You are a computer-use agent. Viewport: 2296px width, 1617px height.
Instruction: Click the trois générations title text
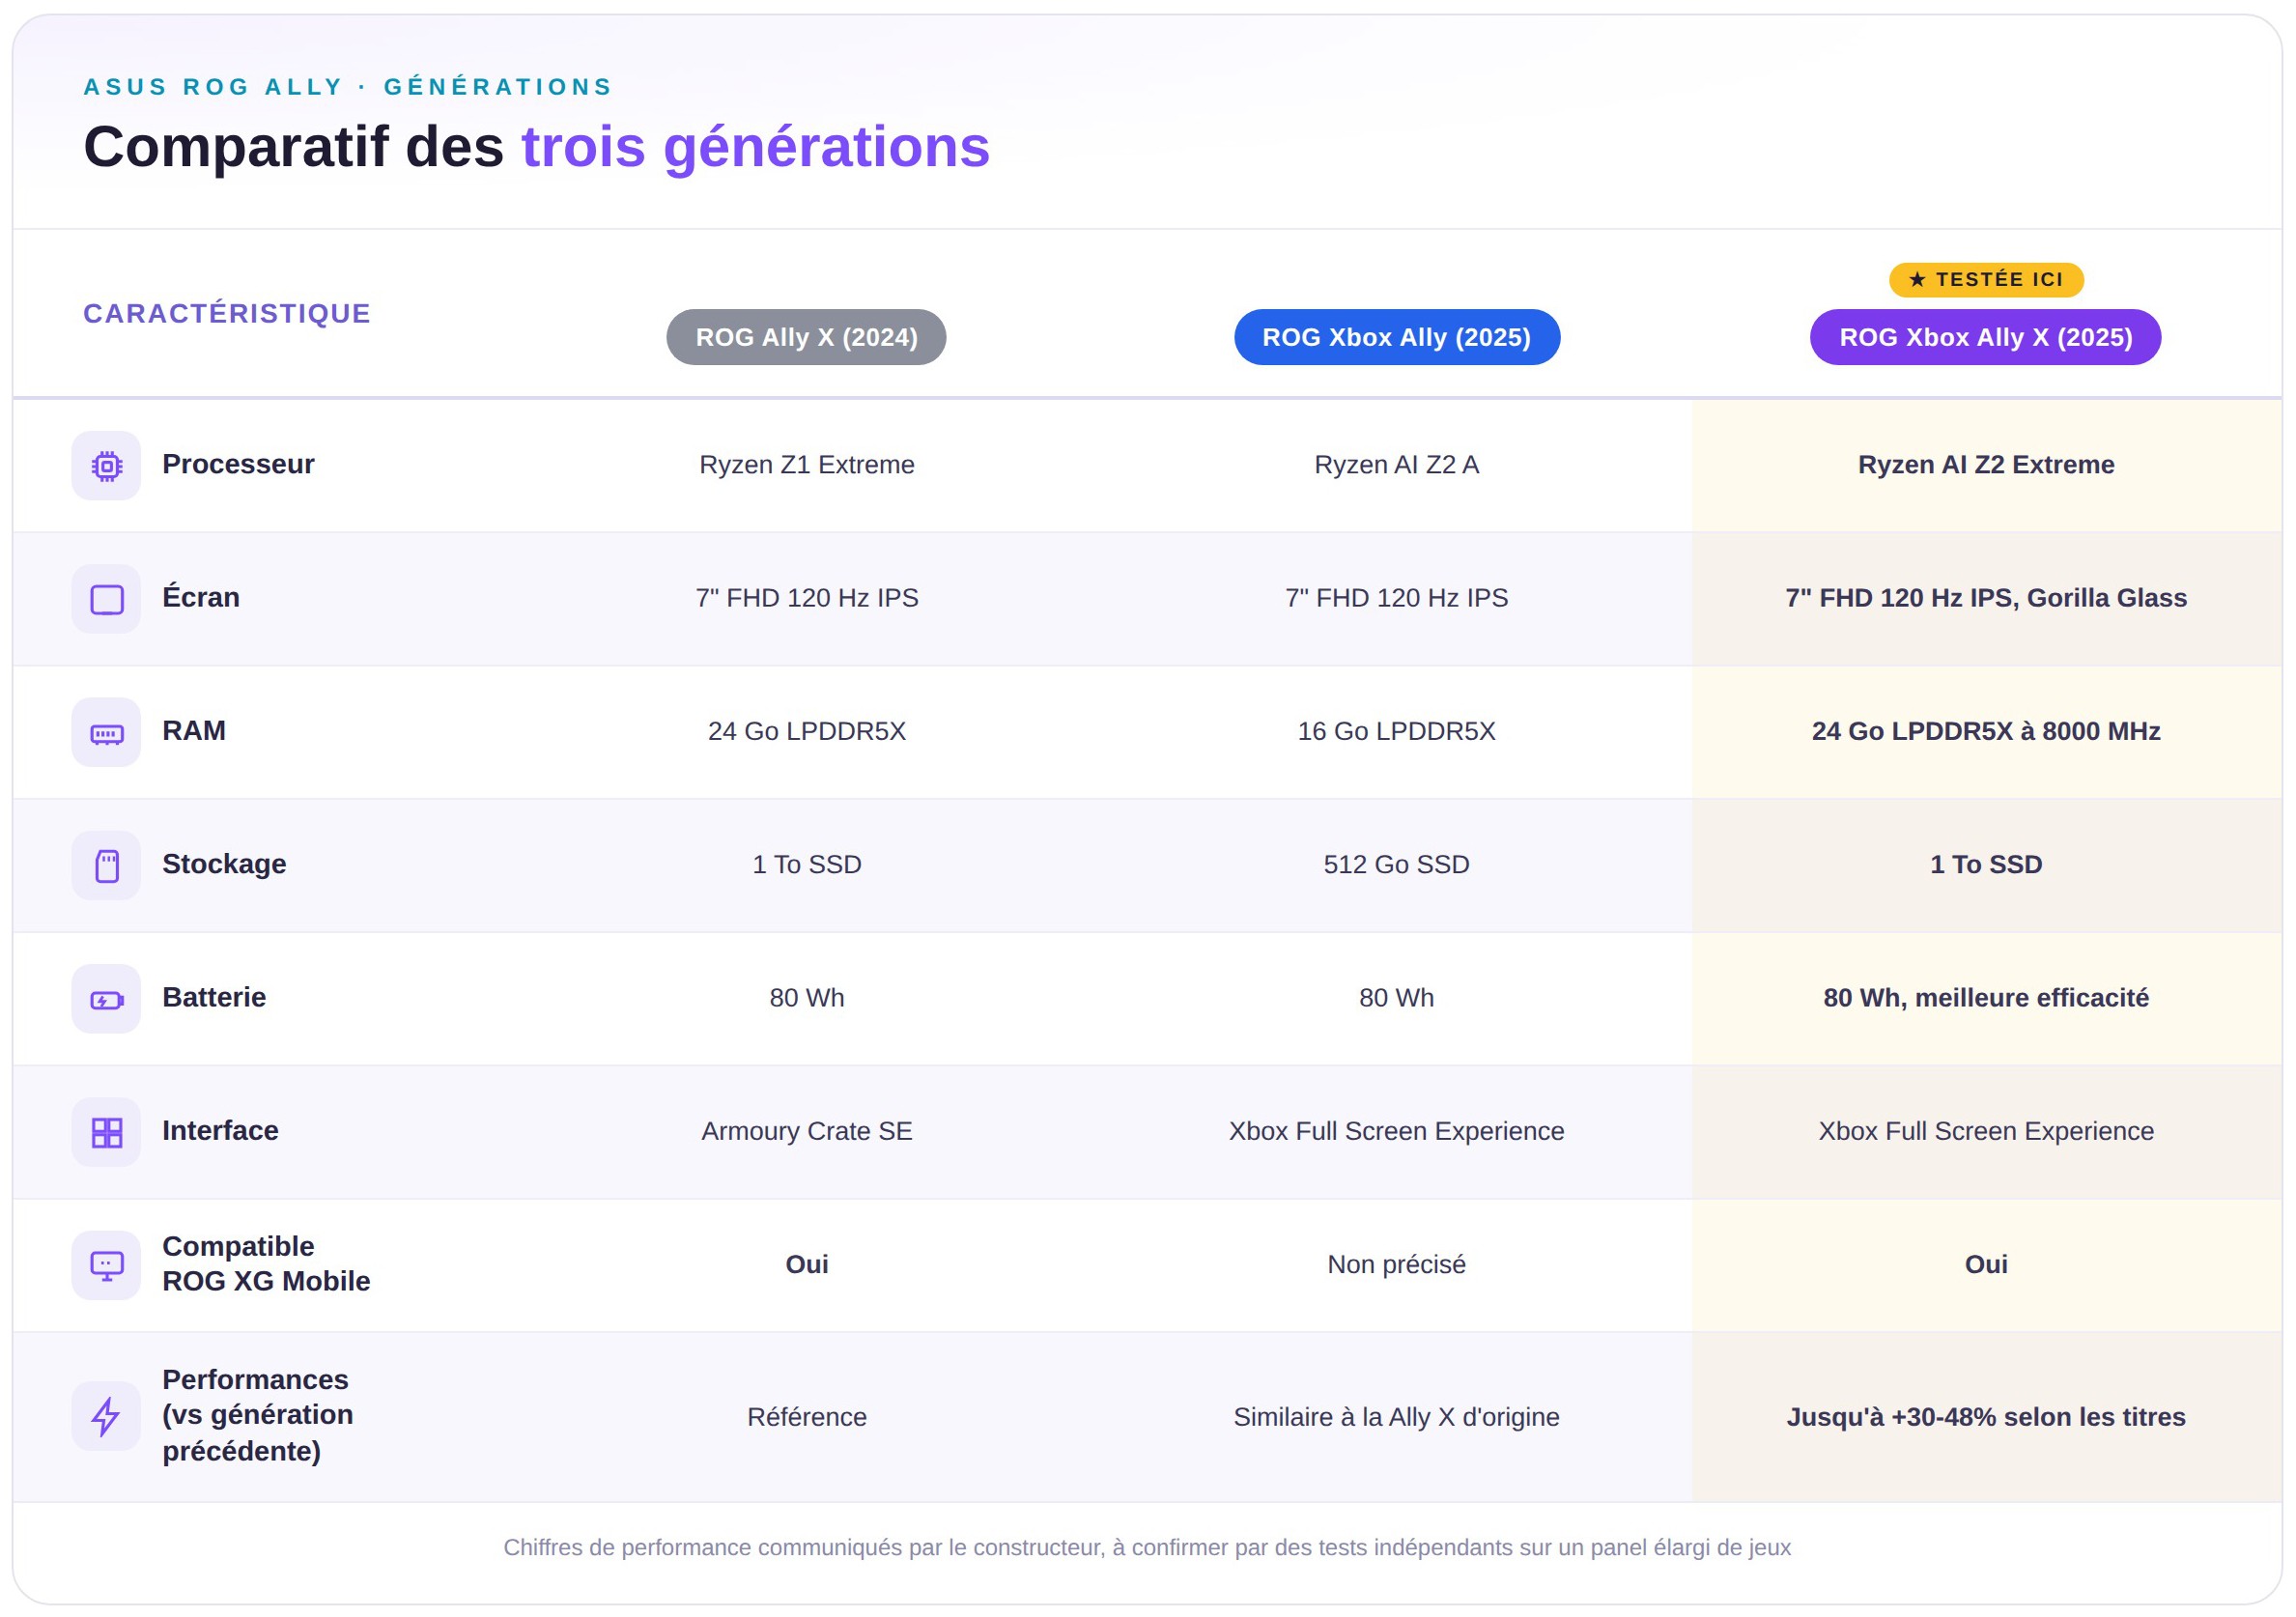pyautogui.click(x=756, y=147)
